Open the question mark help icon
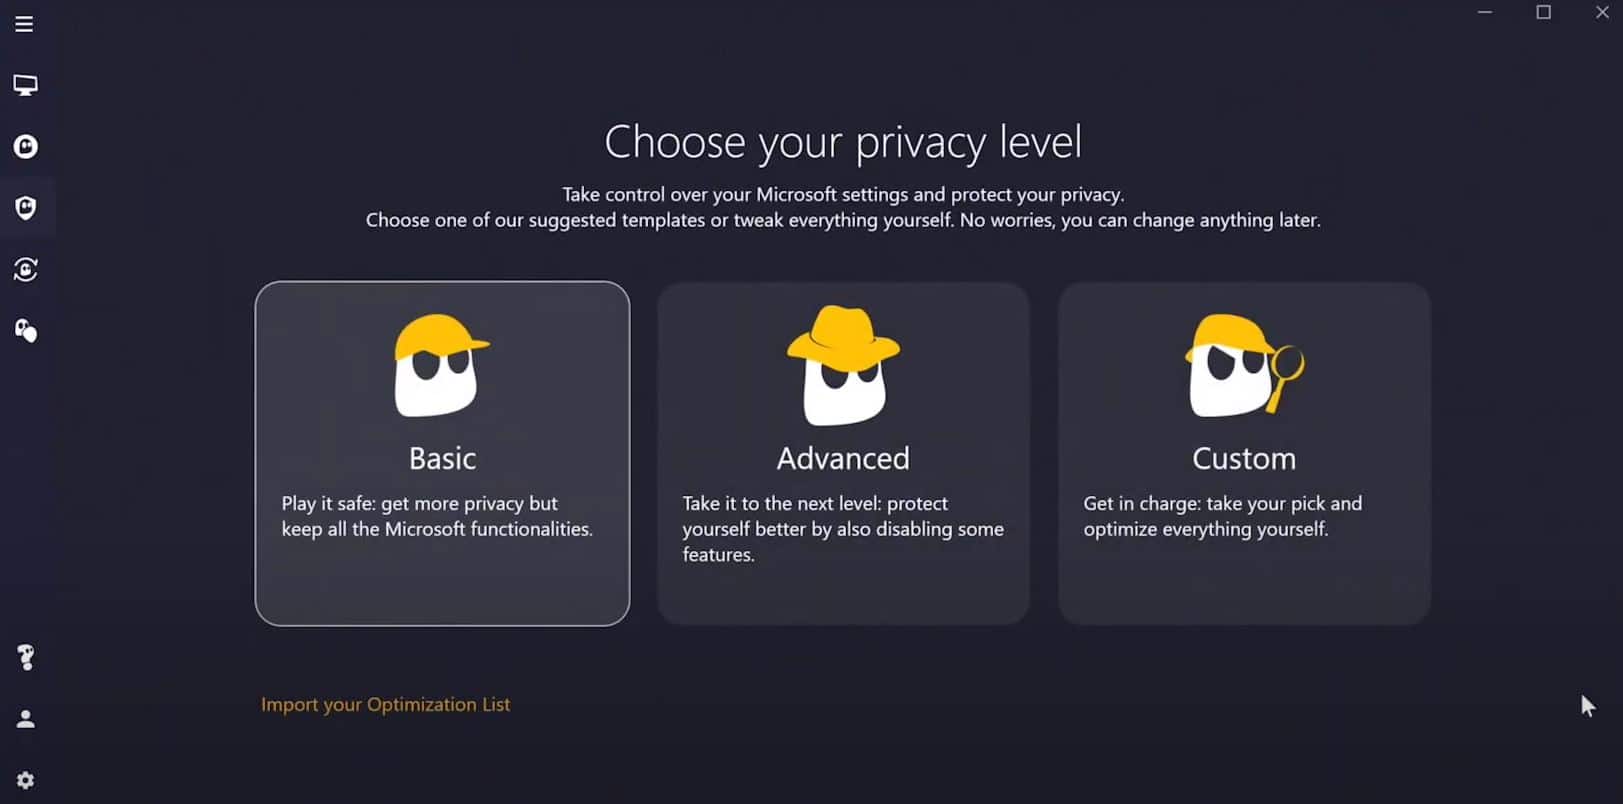This screenshot has width=1623, height=804. pyautogui.click(x=25, y=657)
